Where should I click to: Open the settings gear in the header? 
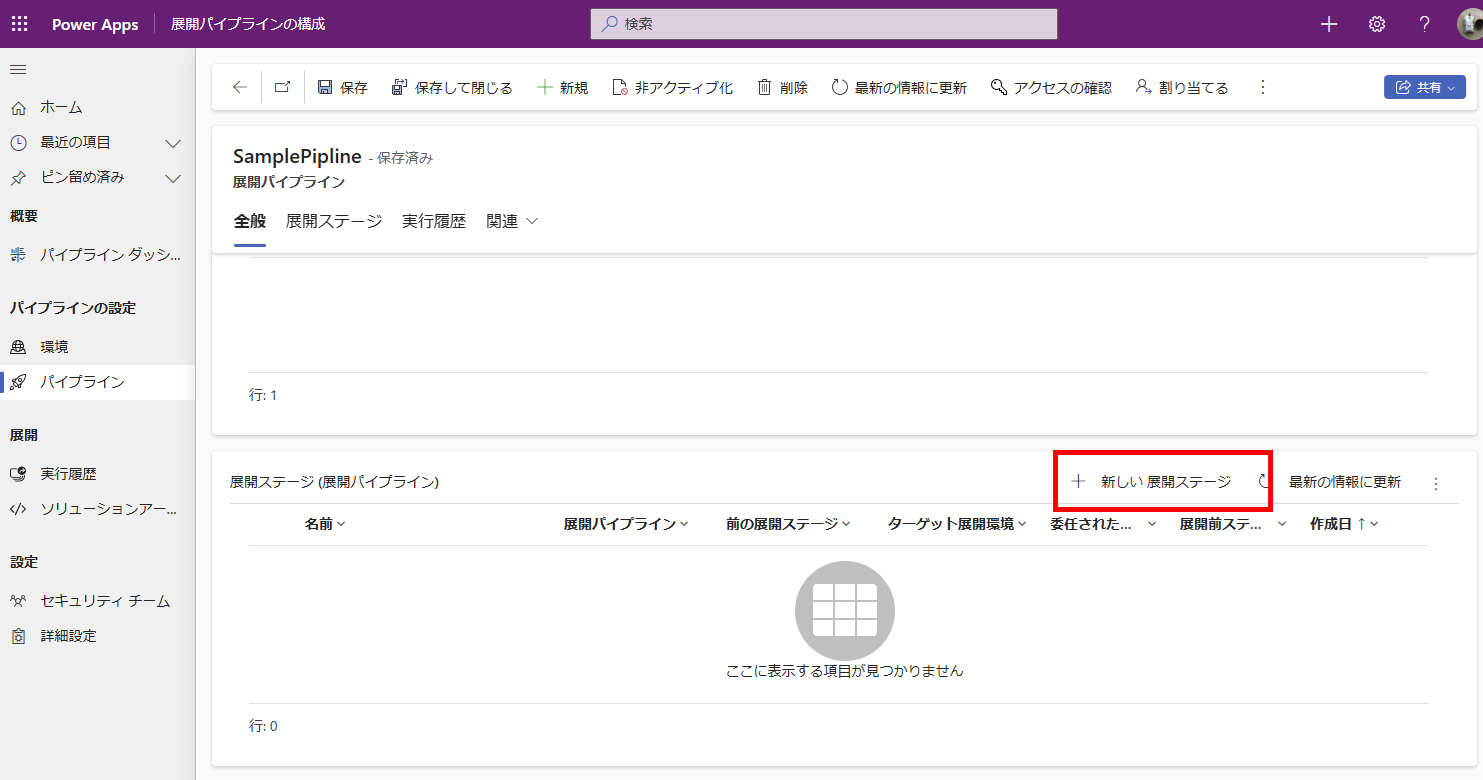point(1376,23)
